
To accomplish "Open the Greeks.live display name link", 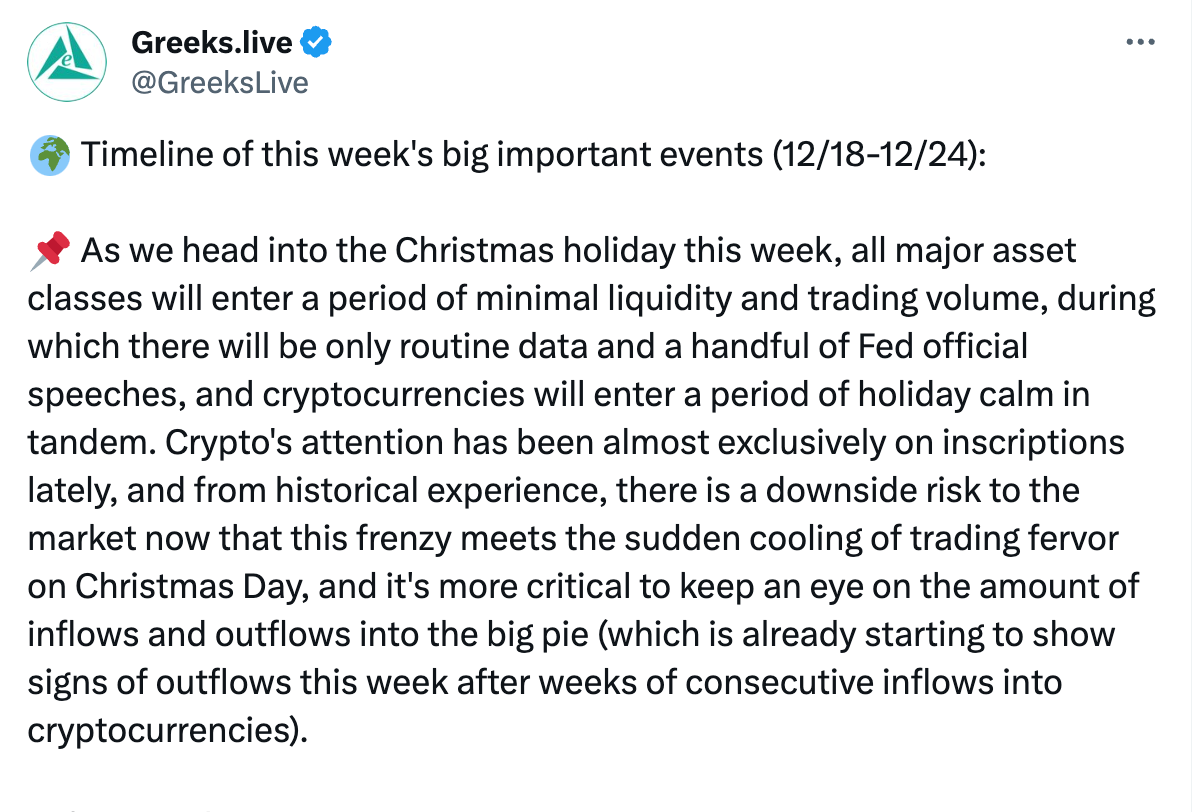I will pyautogui.click(x=211, y=42).
